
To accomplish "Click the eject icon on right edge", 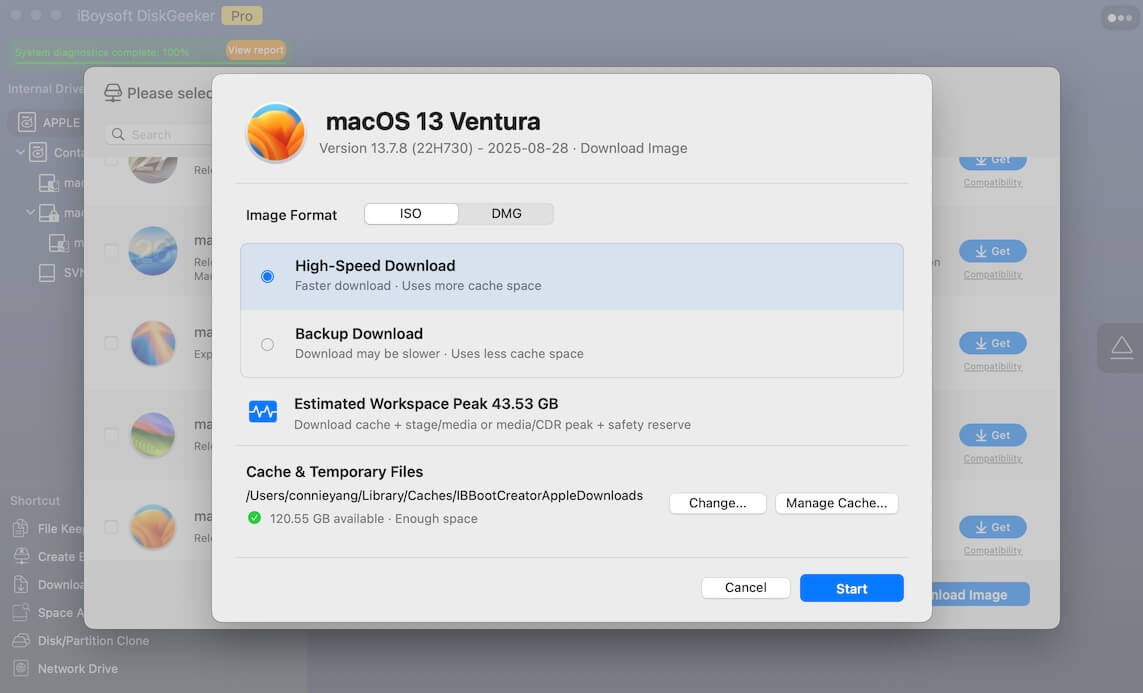I will tap(1121, 348).
